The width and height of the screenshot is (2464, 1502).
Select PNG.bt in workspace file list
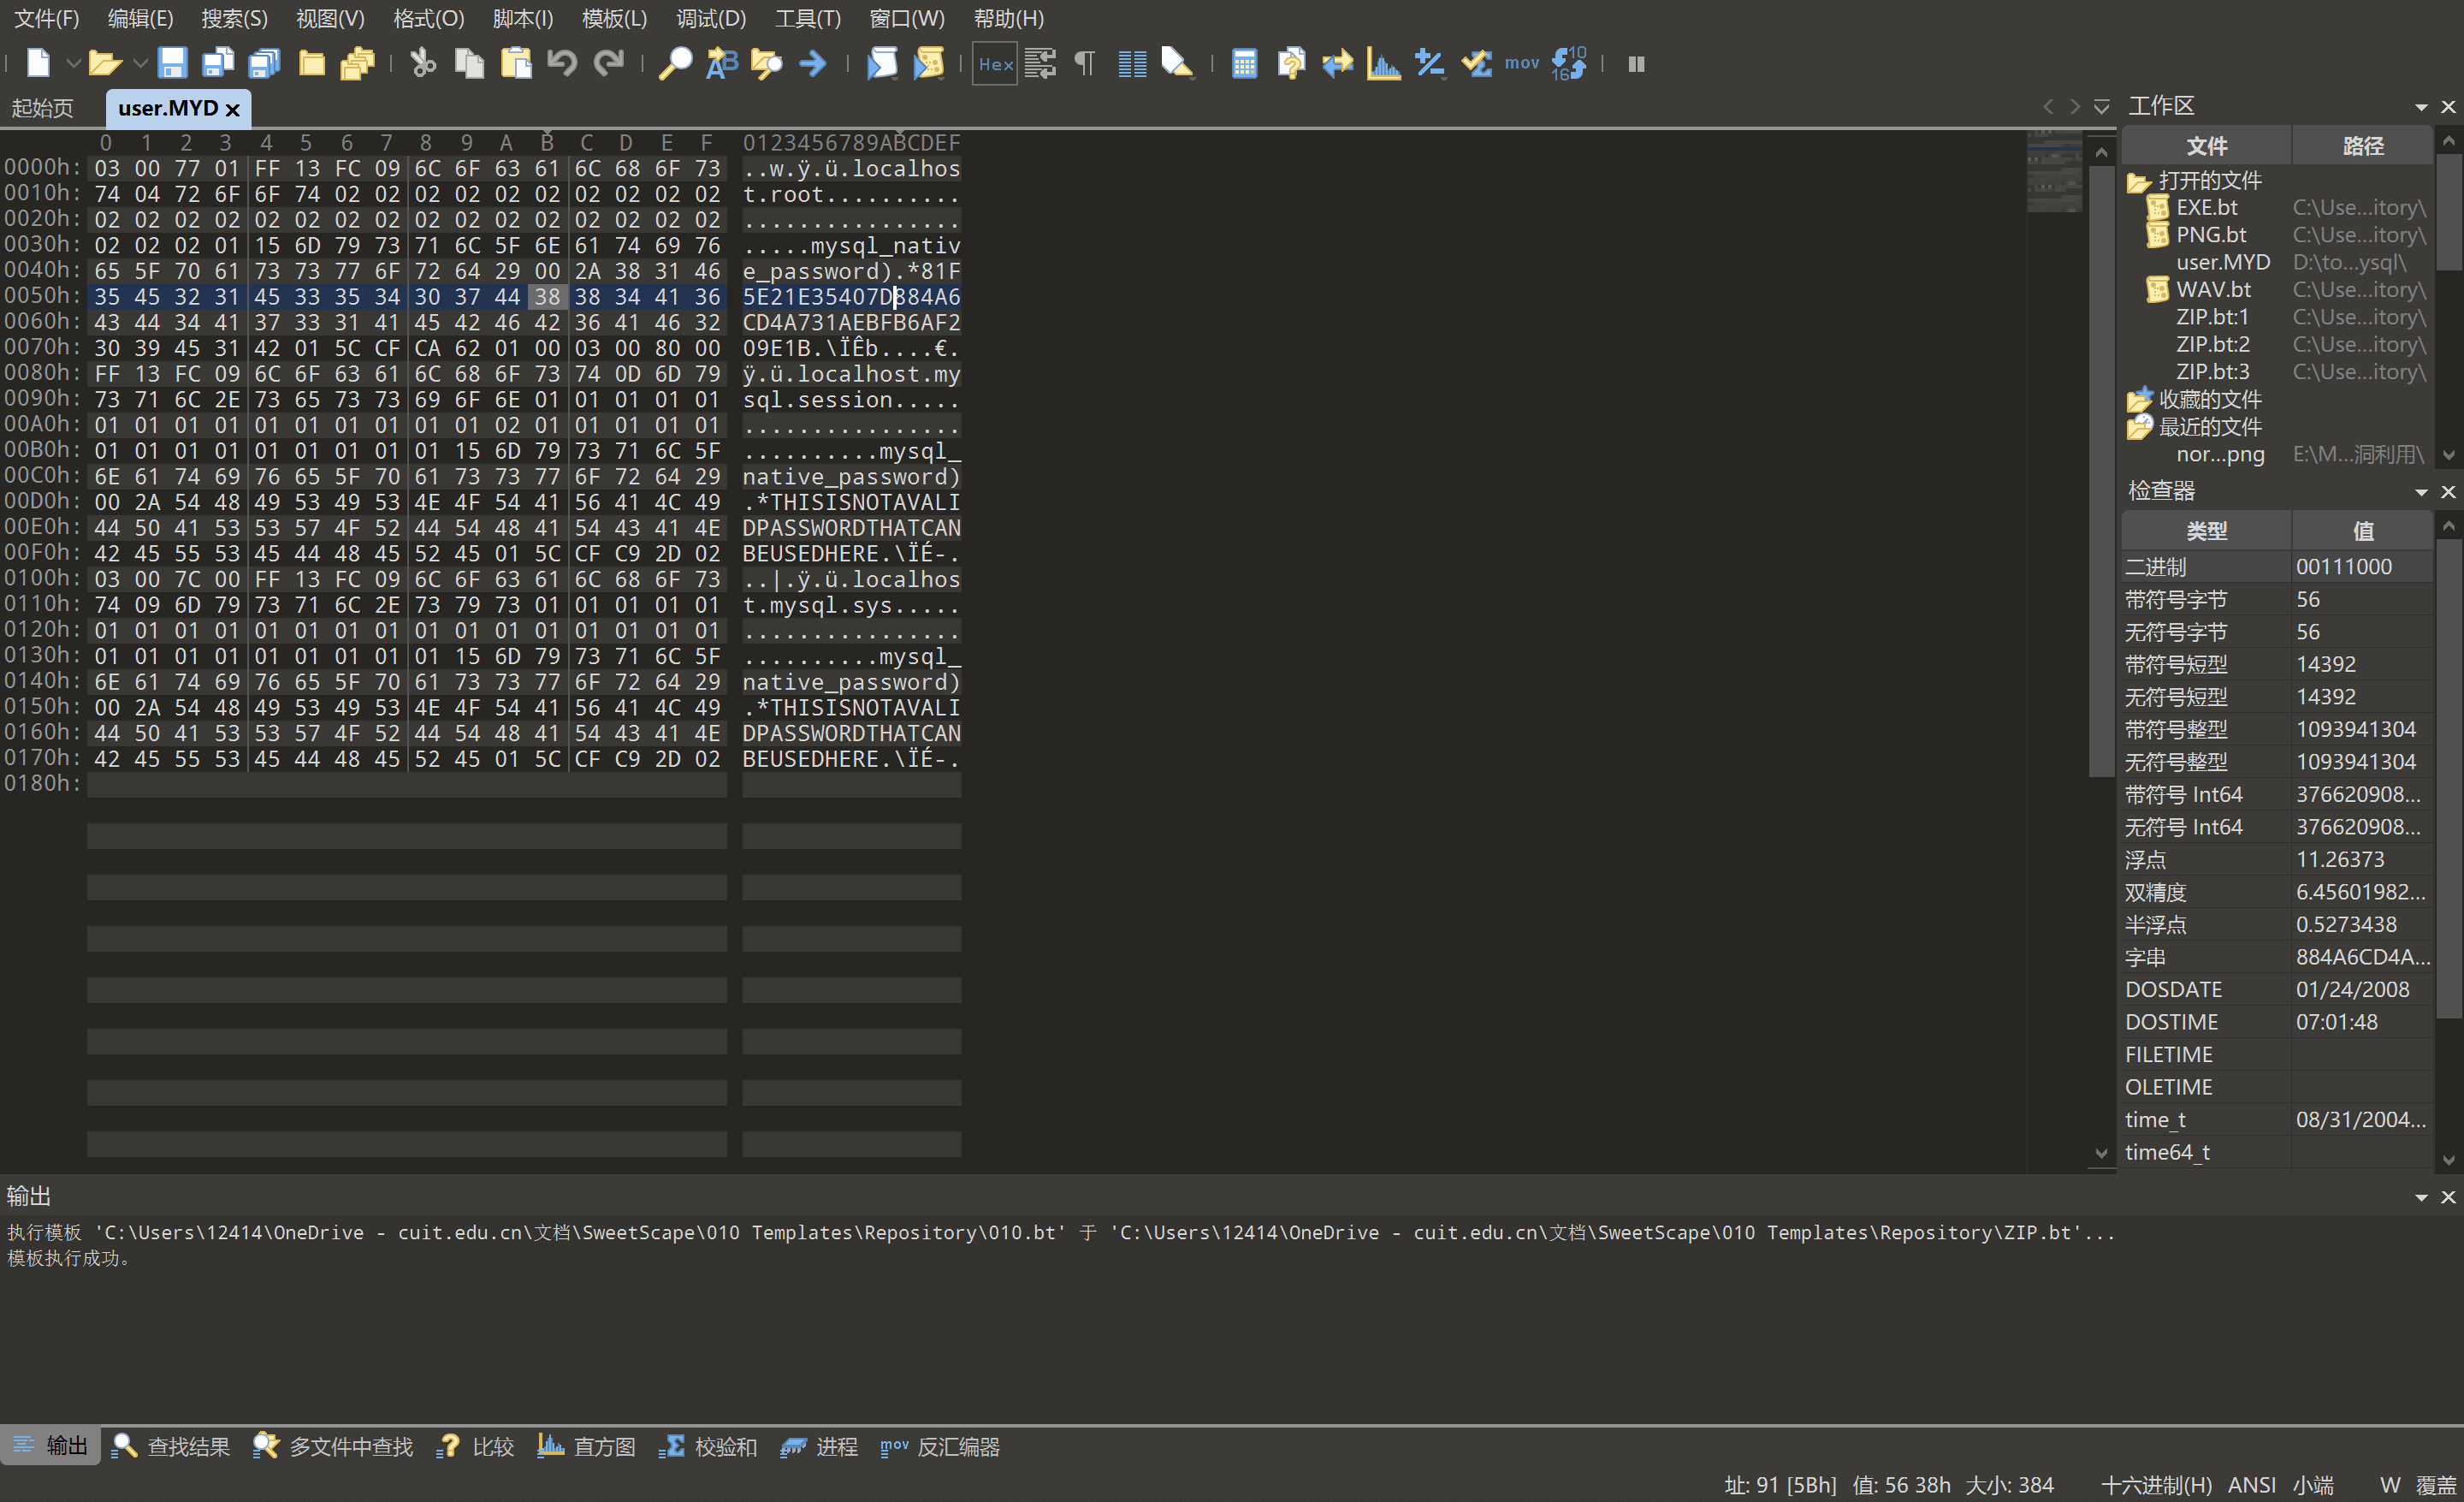click(x=2210, y=235)
